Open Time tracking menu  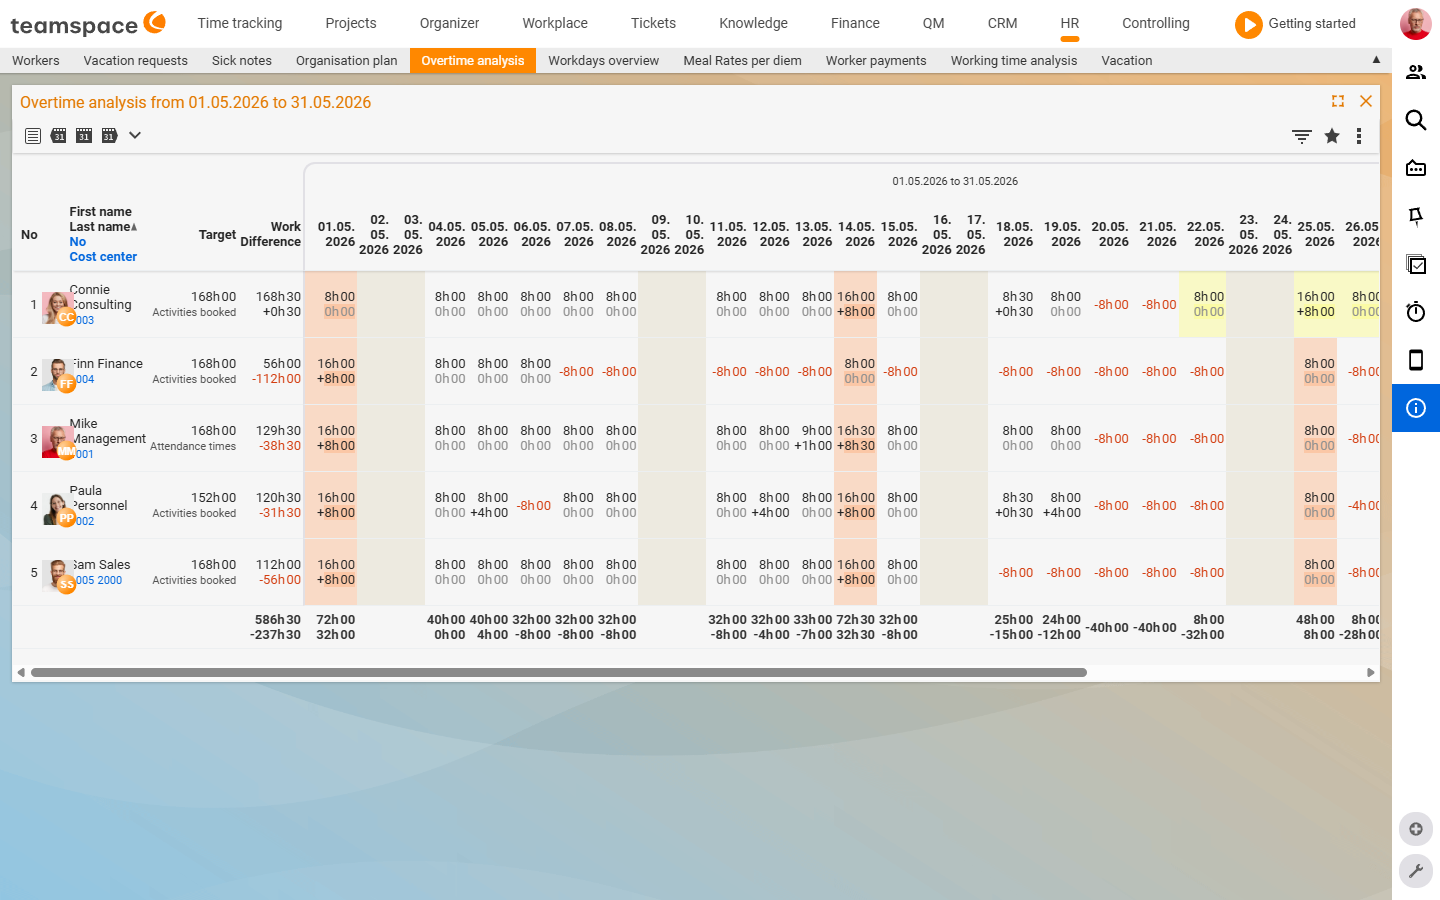coord(240,23)
